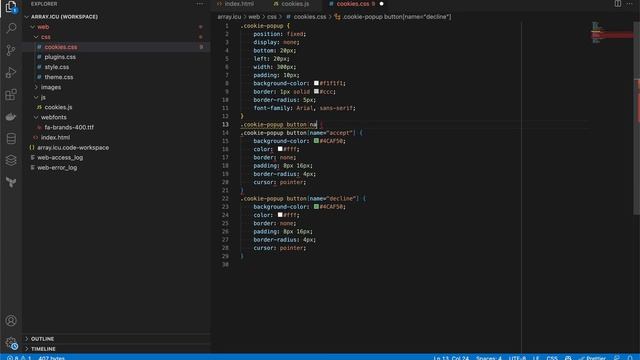The image size is (640, 360).
Task: Open notifications bell in status bar
Action: 630,358
